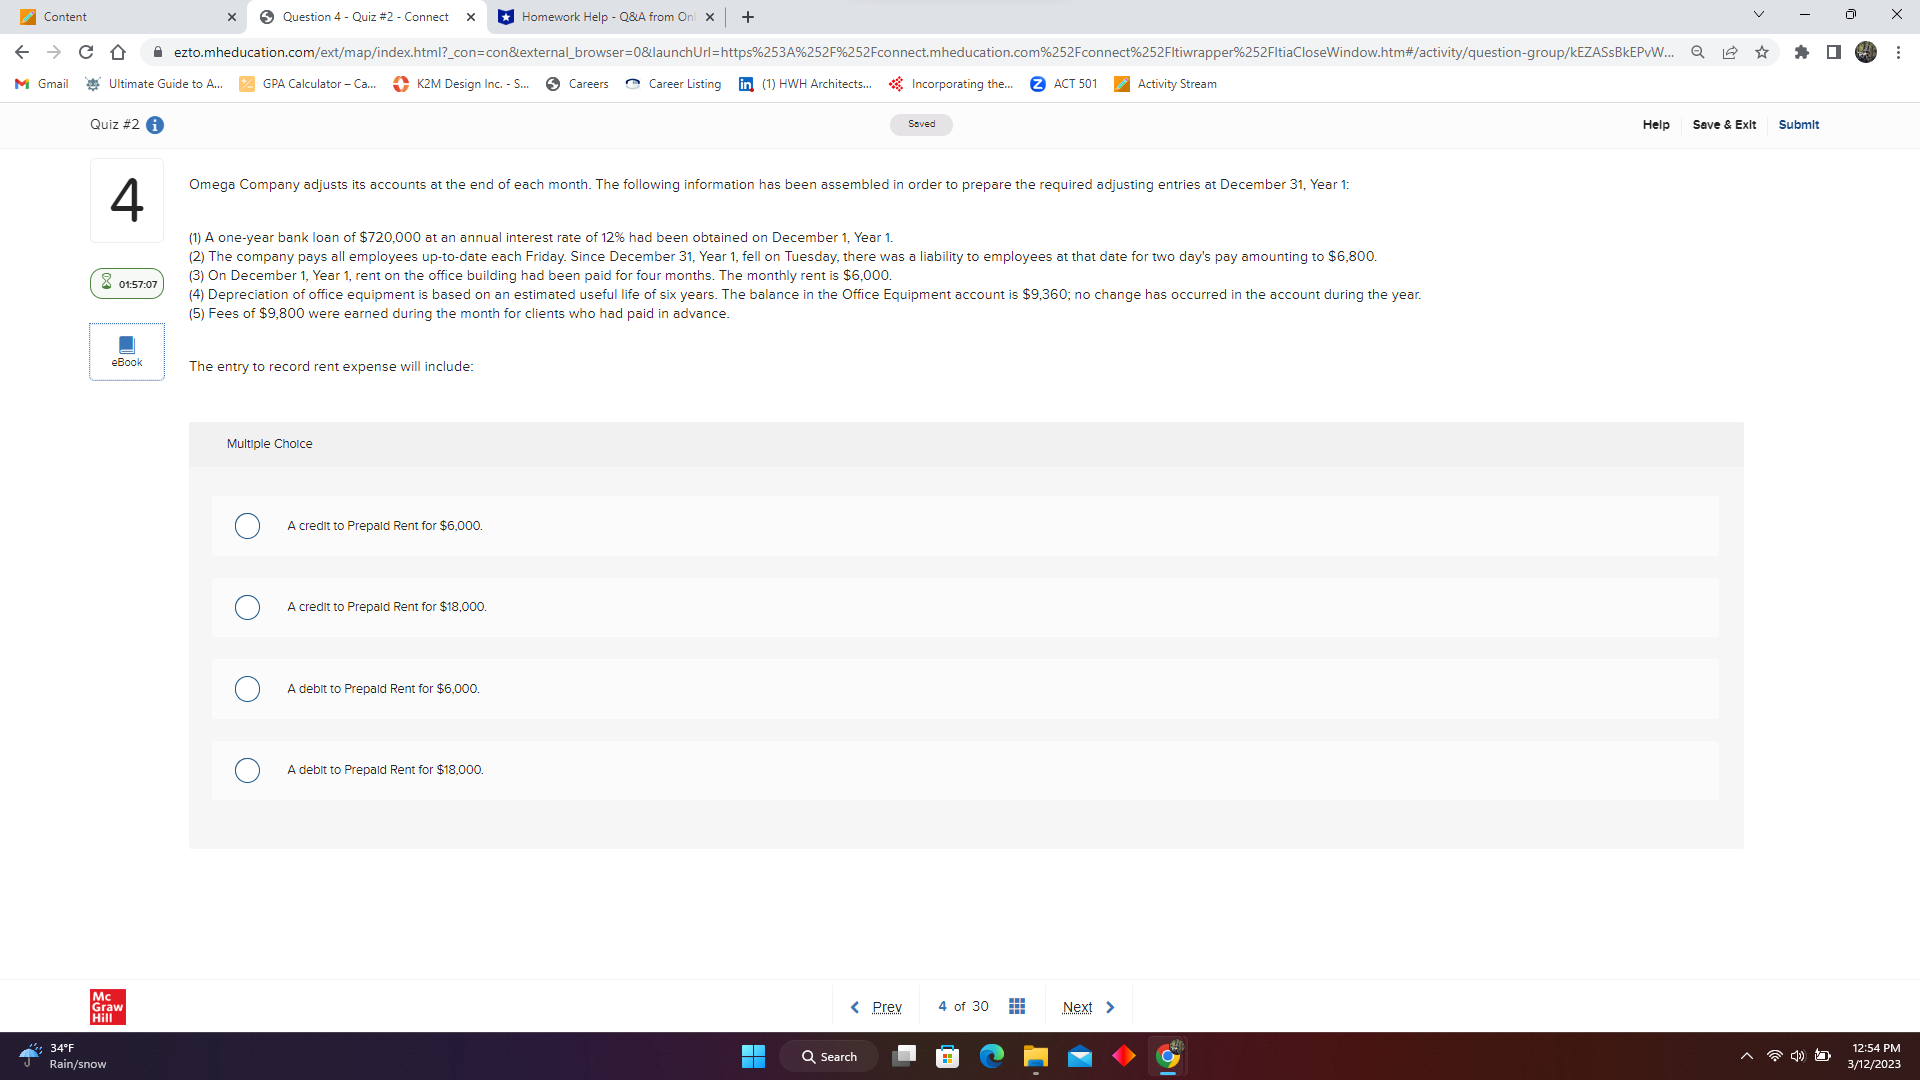Go to Next question
This screenshot has width=1920, height=1080.
[x=1088, y=1007]
